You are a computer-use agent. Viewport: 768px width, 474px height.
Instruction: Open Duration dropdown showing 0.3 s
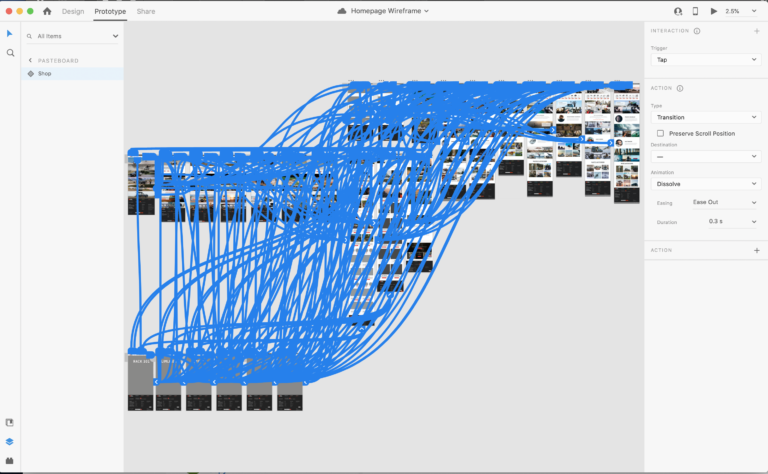click(x=733, y=221)
